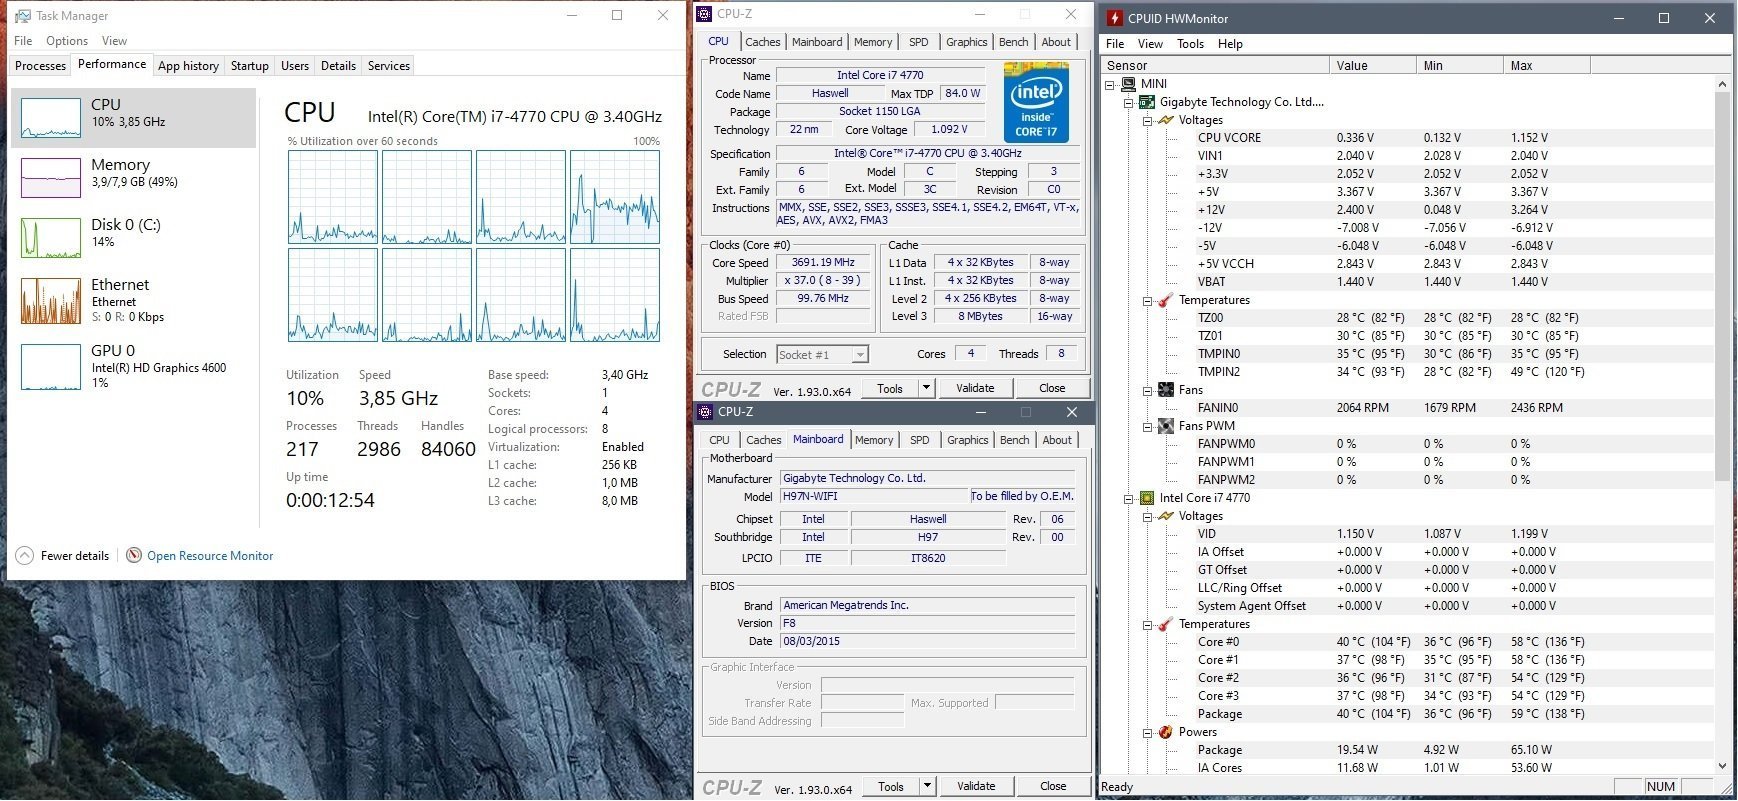
Task: Click the Powers group flame icon
Action: click(x=1165, y=732)
